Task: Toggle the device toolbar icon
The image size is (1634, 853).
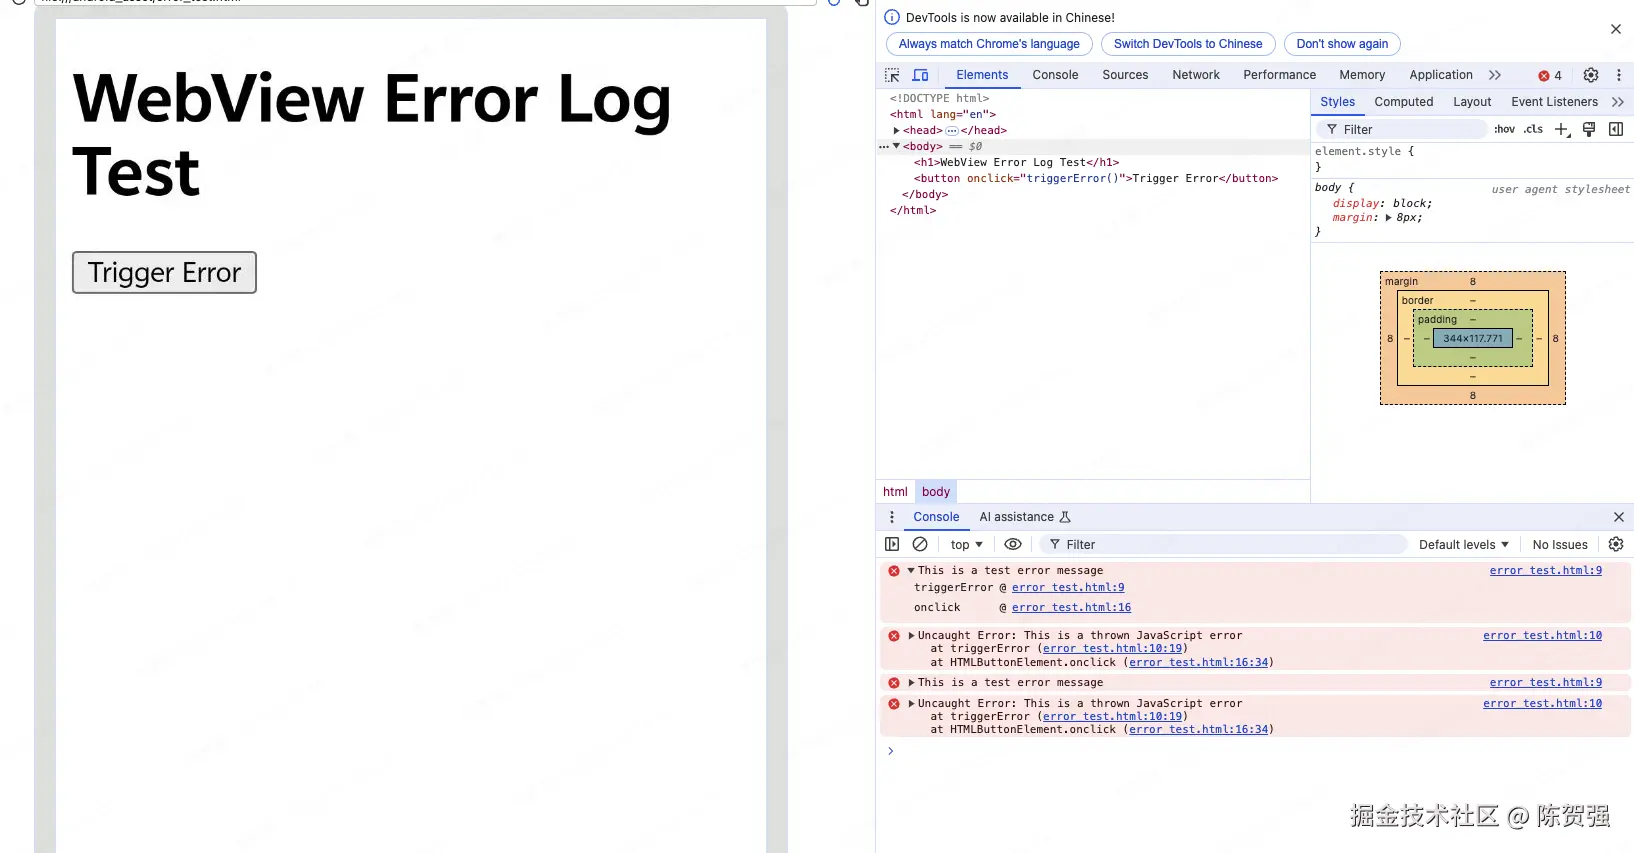Action: coord(921,75)
